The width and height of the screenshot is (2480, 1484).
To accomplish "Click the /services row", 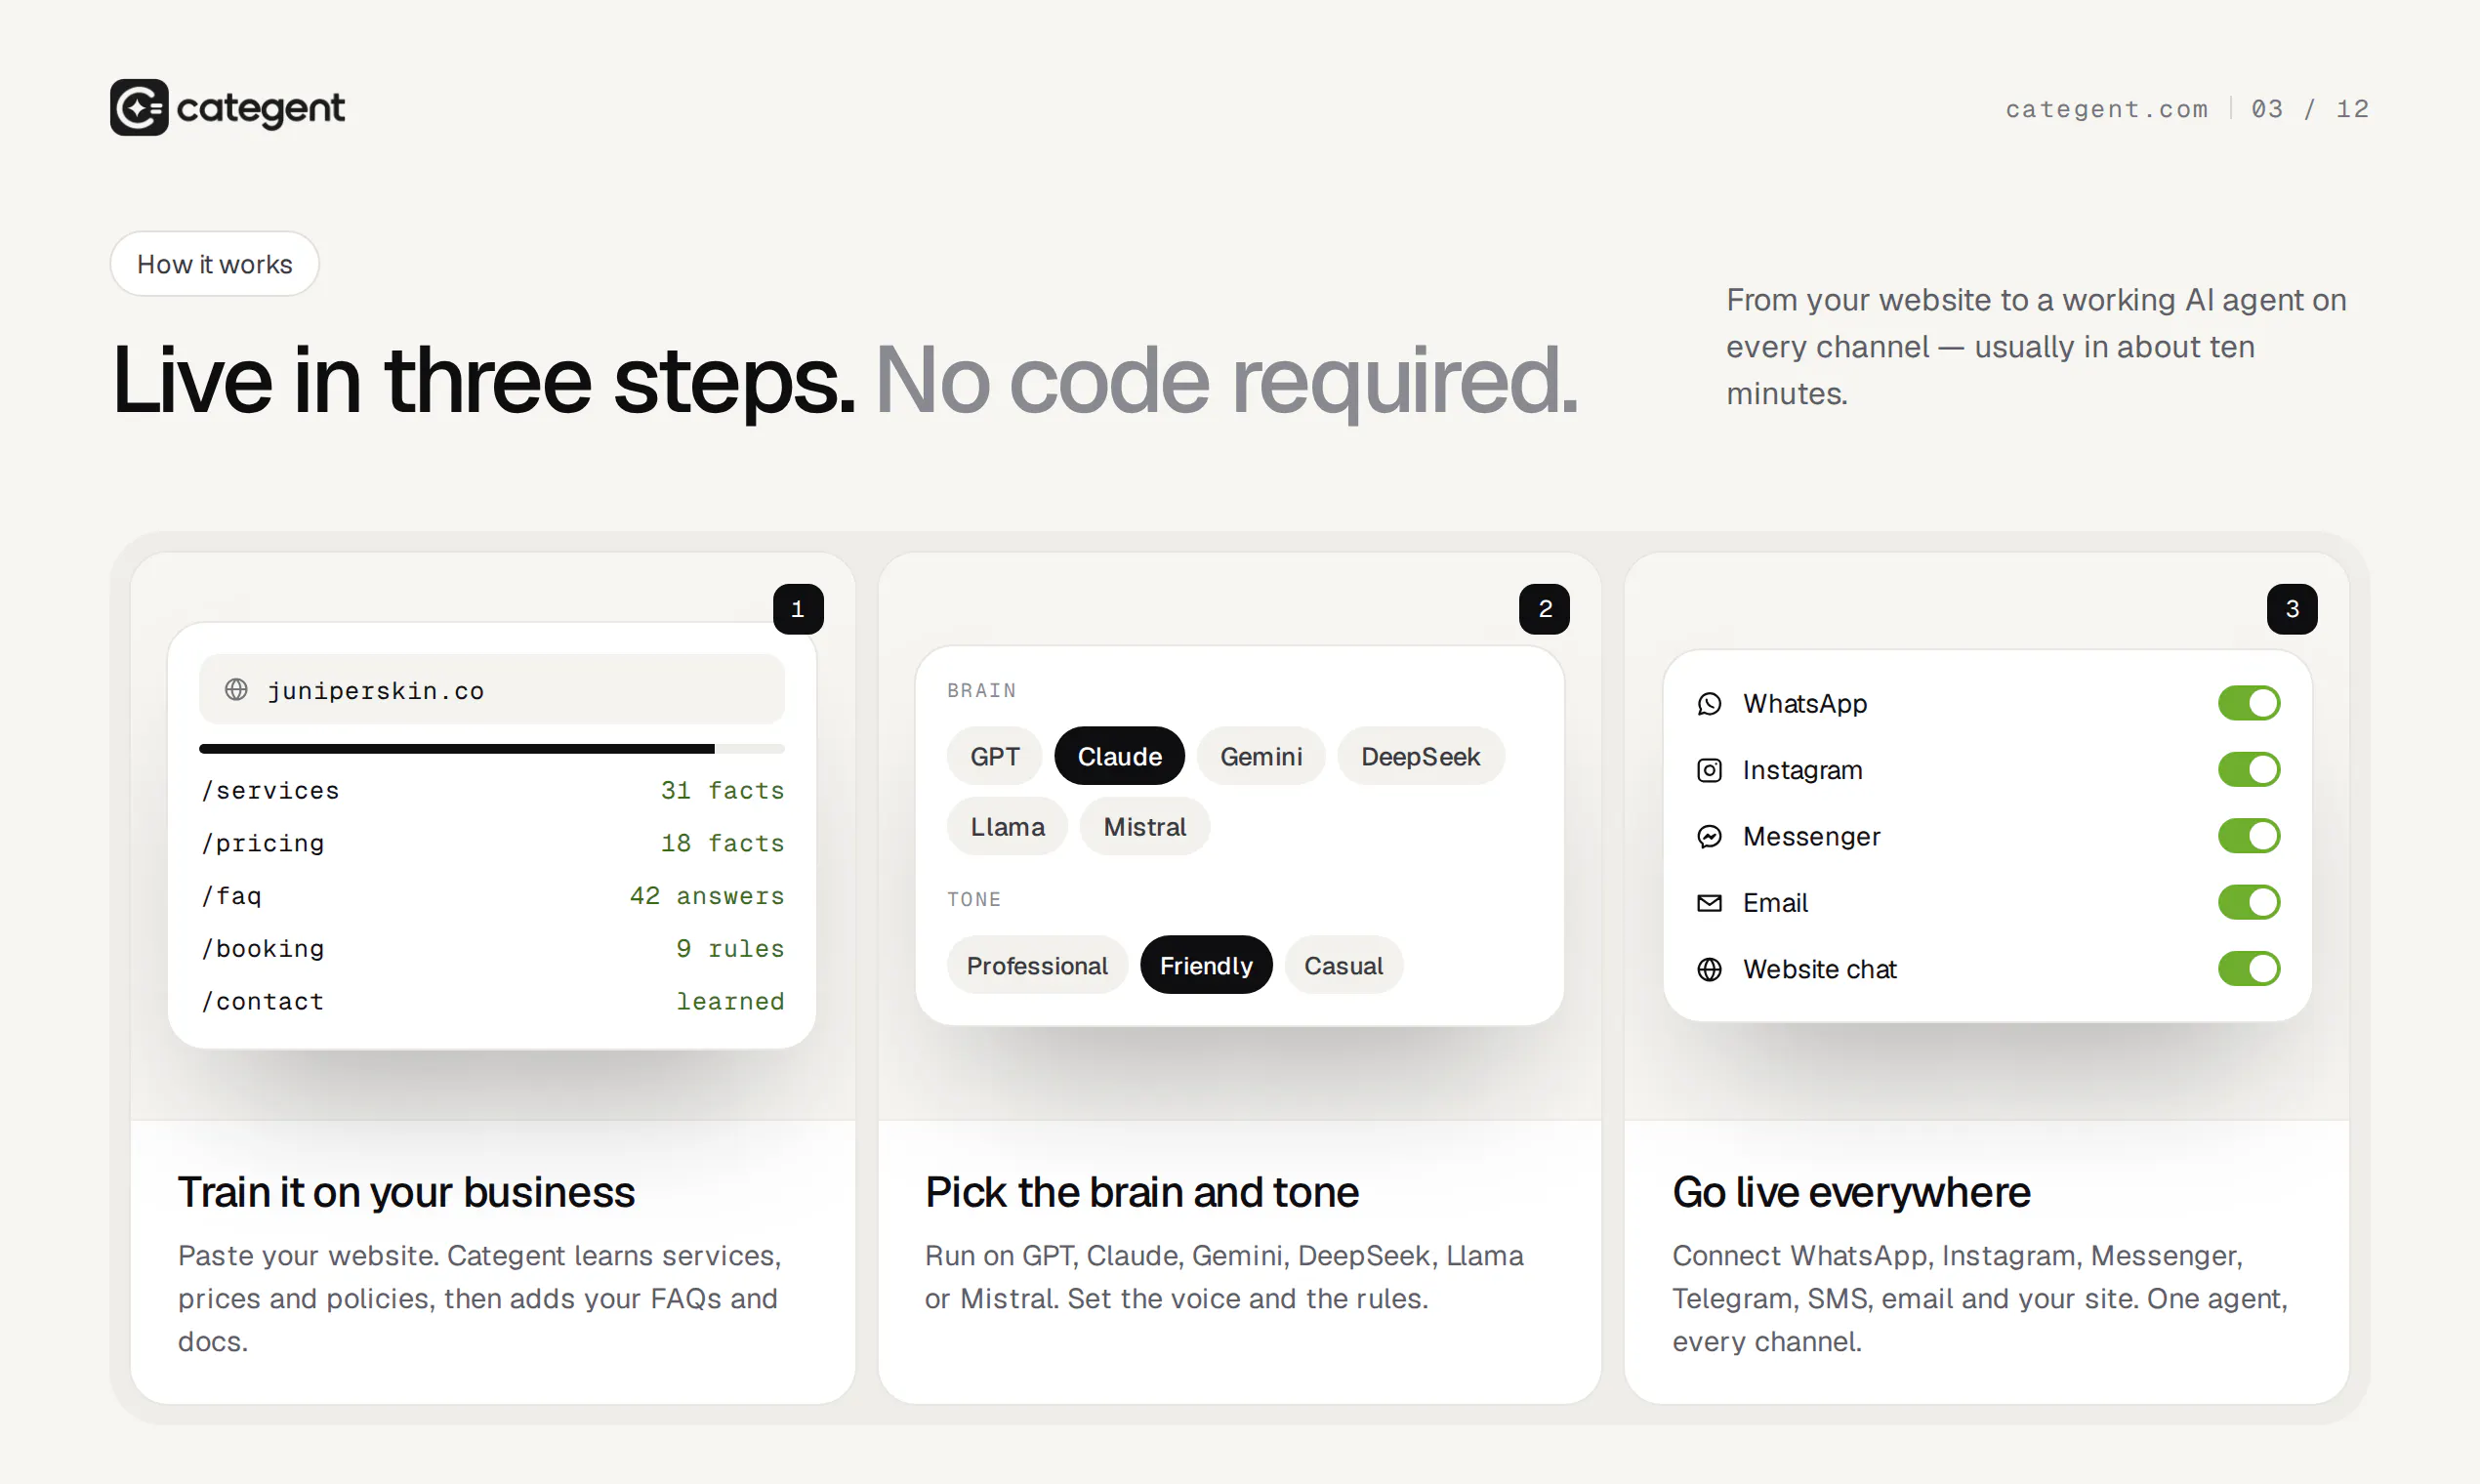I will (x=491, y=790).
